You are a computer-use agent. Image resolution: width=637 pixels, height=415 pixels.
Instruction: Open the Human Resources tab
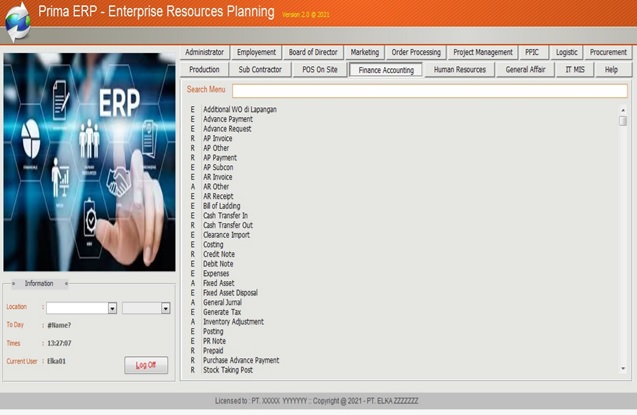pyautogui.click(x=459, y=70)
